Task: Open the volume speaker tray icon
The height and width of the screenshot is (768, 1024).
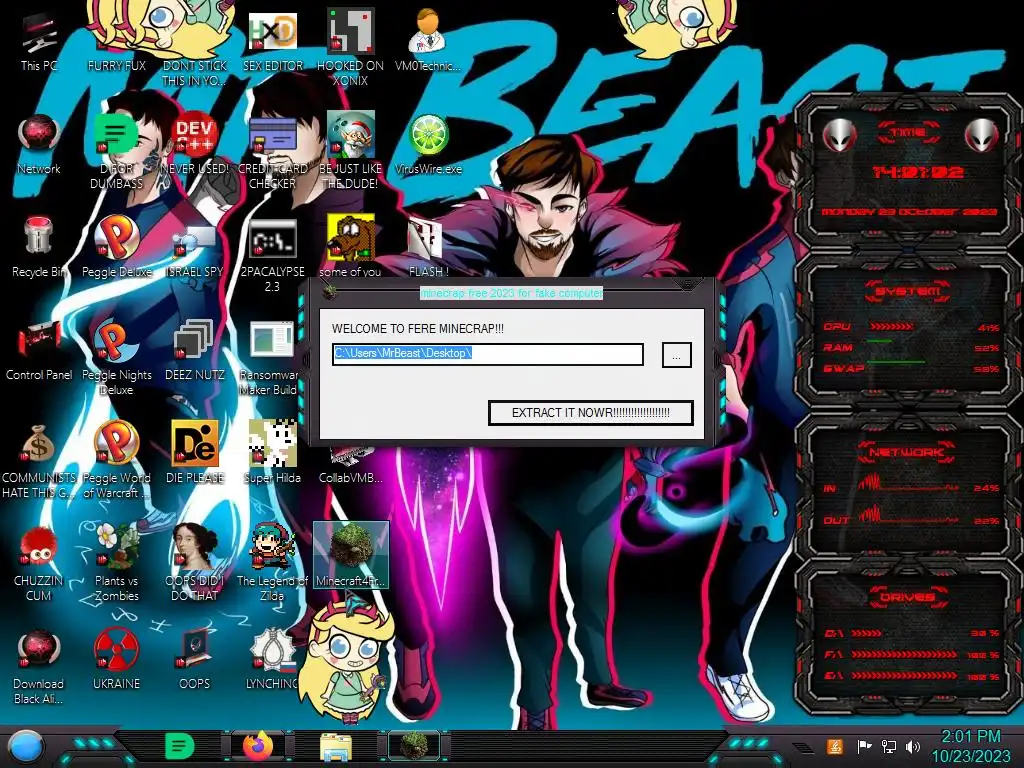Action: click(912, 746)
